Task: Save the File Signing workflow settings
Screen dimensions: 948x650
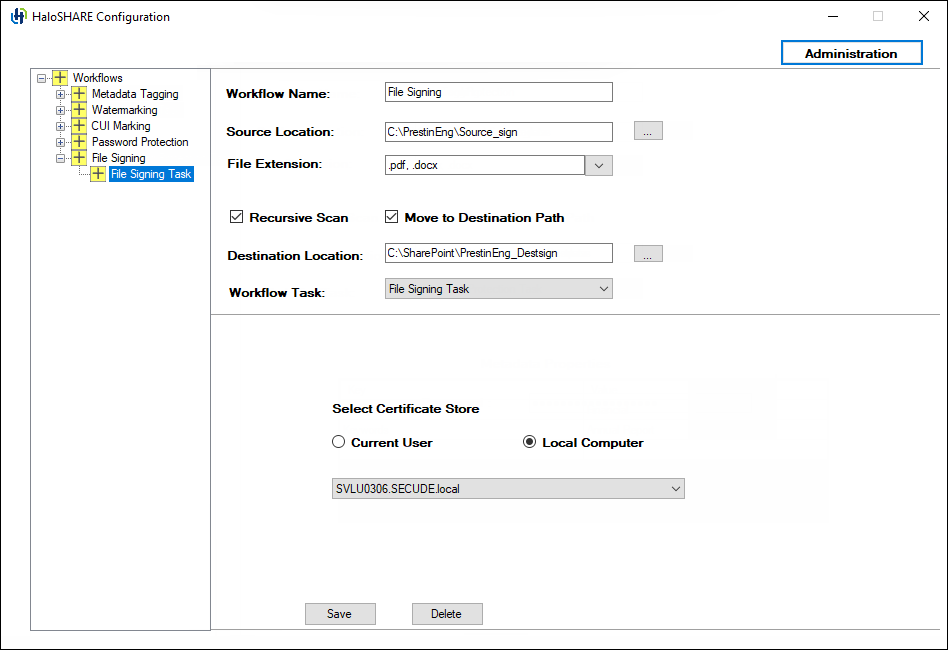Action: [x=340, y=613]
